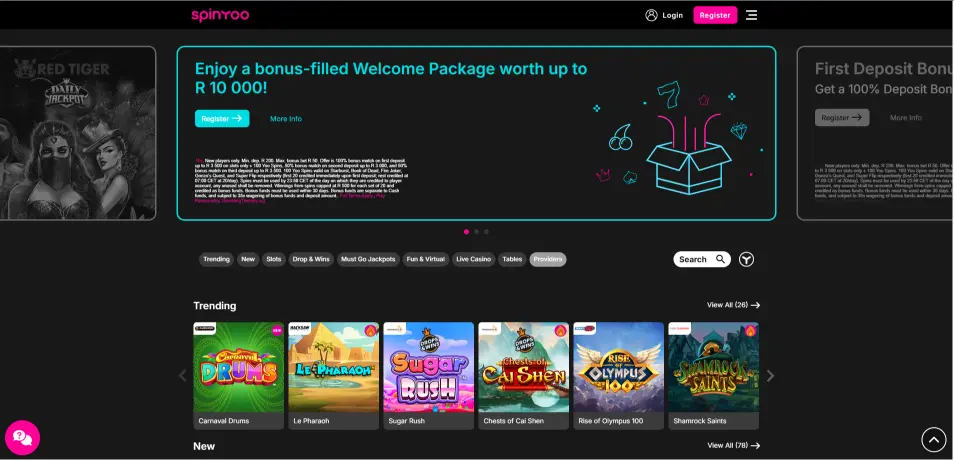Image resolution: width=954 pixels, height=460 pixels.
Task: Click the back-to-top arrow button
Action: [x=934, y=439]
